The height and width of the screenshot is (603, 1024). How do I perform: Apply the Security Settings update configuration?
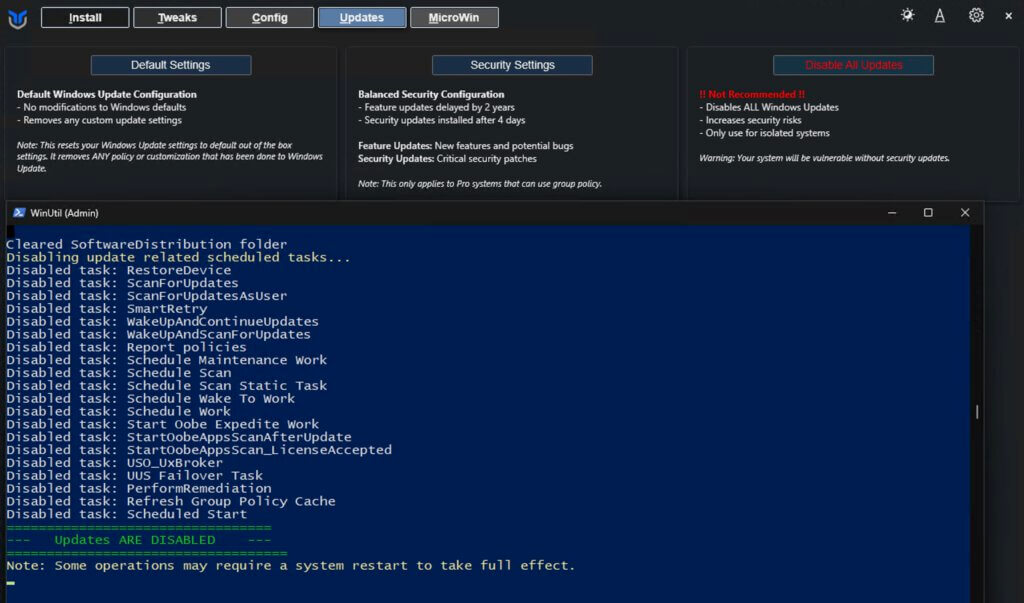pos(512,65)
